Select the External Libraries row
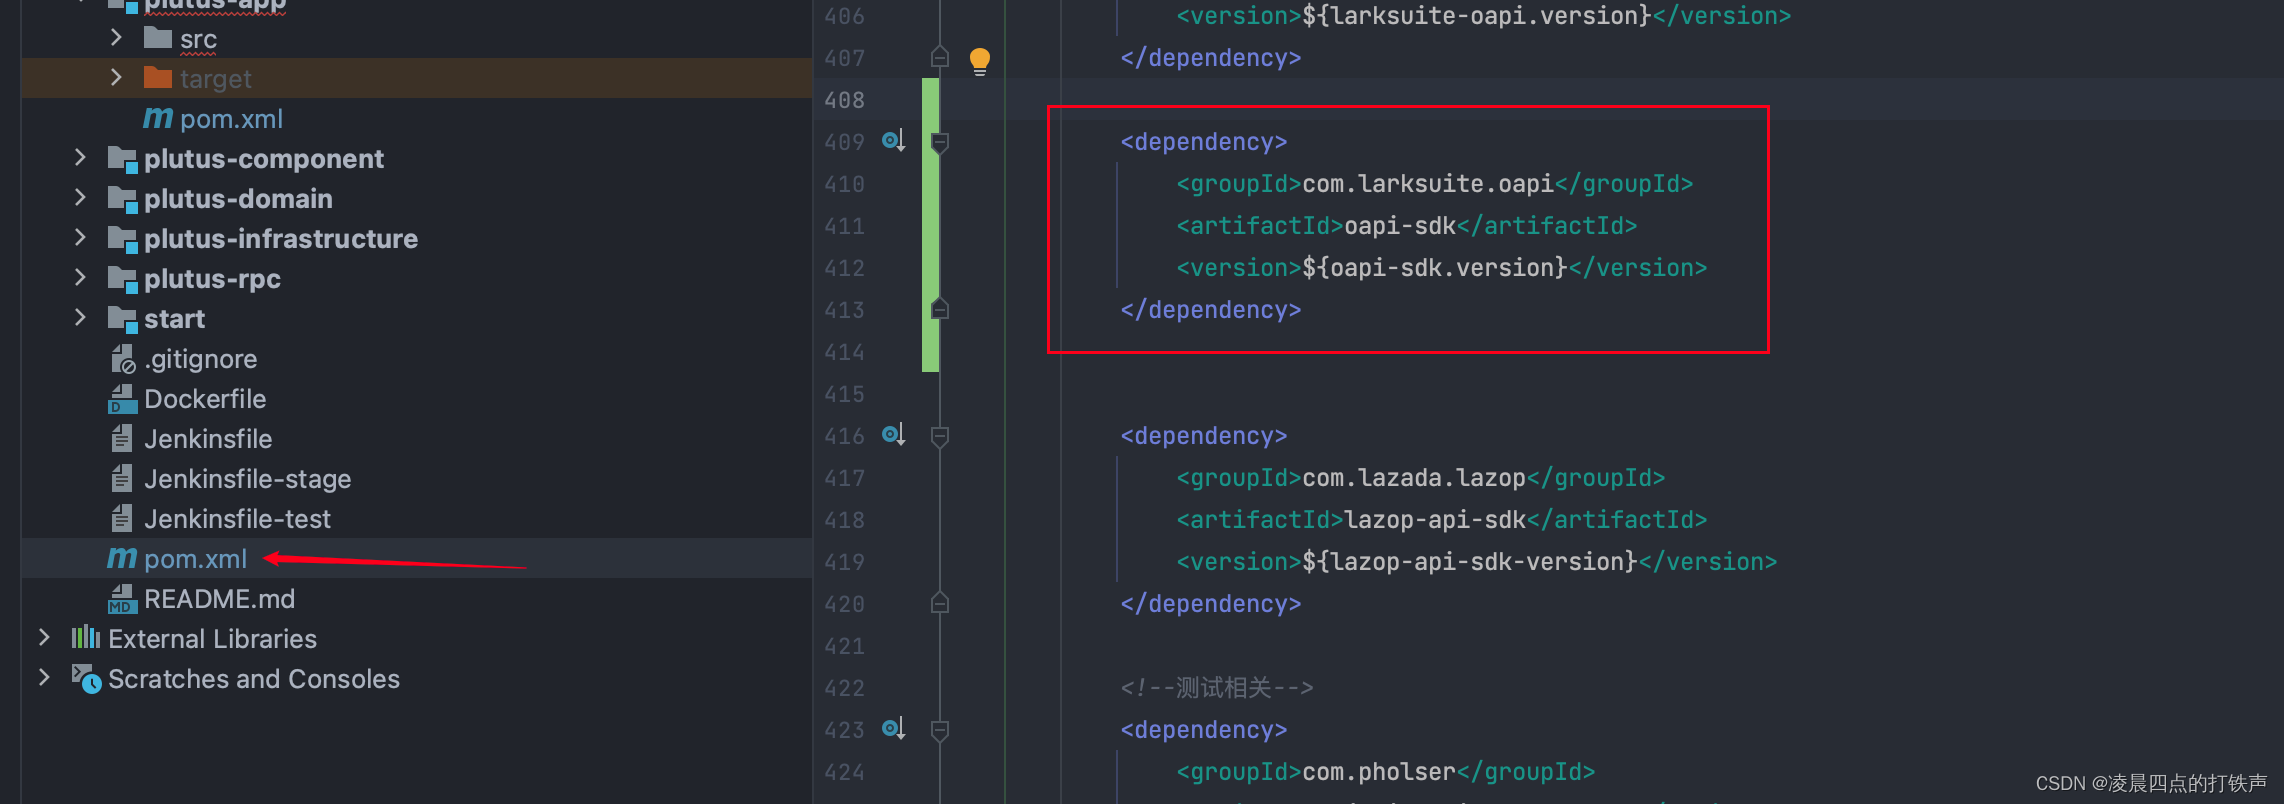The image size is (2284, 804). [416, 638]
